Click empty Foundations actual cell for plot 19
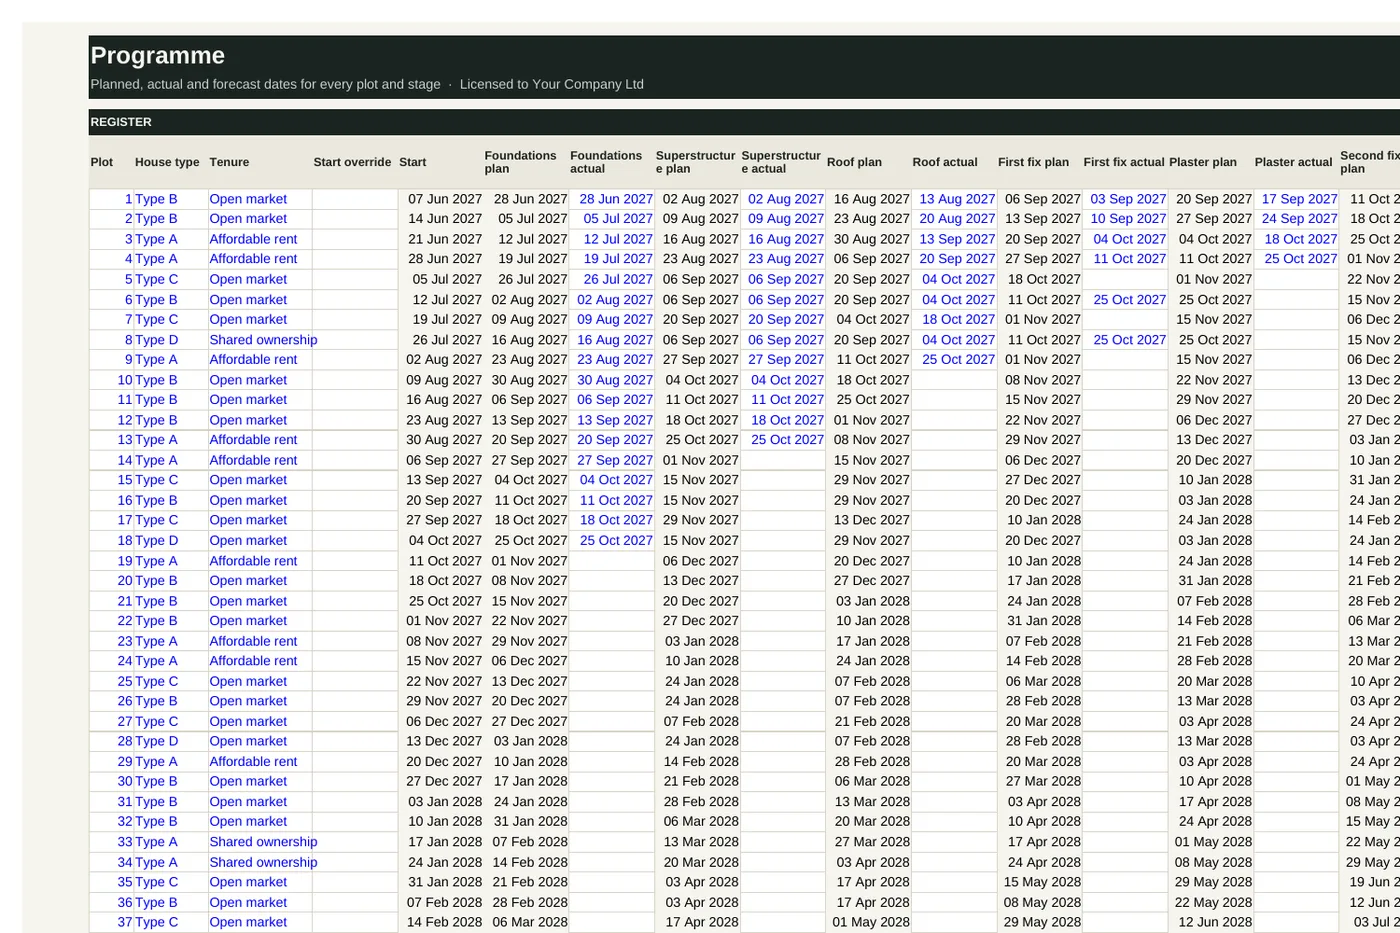The image size is (1400, 933). tap(611, 561)
